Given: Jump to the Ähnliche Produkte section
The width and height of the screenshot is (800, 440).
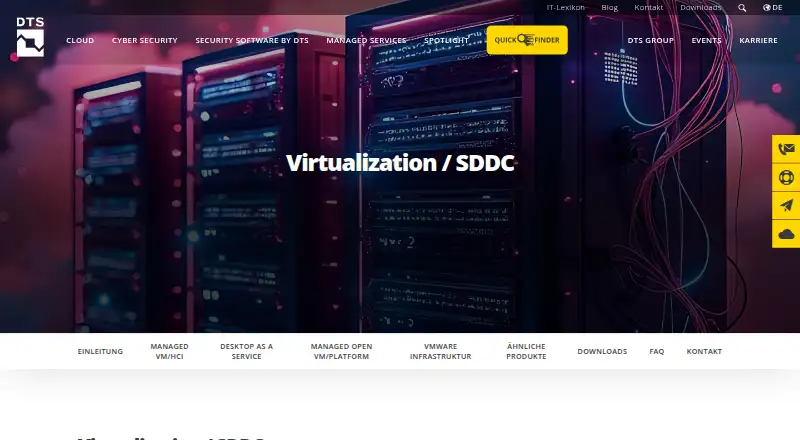Looking at the screenshot, I should tap(526, 351).
